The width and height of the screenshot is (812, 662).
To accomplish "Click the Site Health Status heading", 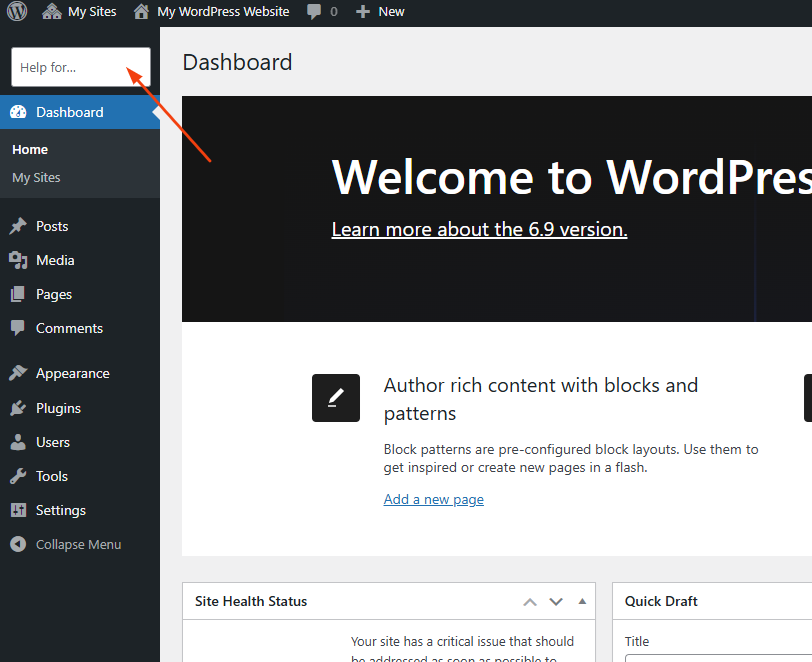I will 251,601.
